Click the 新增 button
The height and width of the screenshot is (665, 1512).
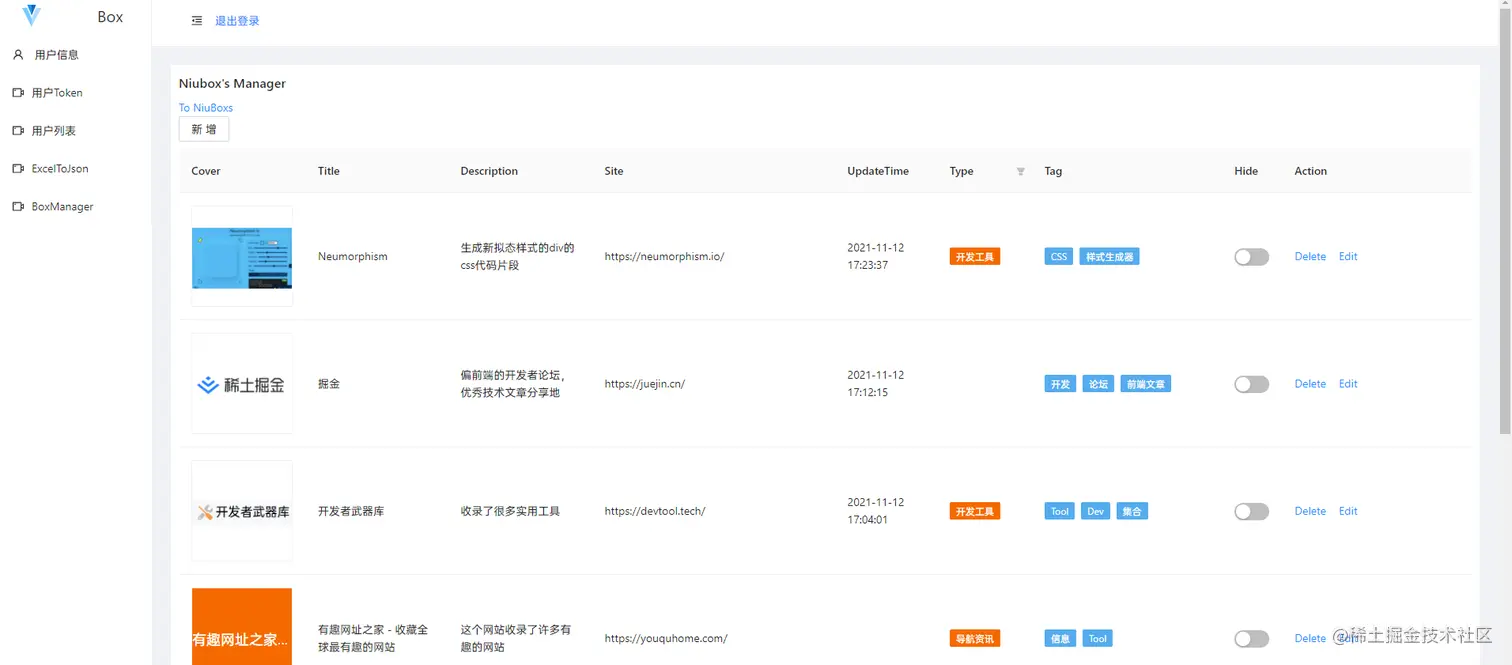coord(204,129)
